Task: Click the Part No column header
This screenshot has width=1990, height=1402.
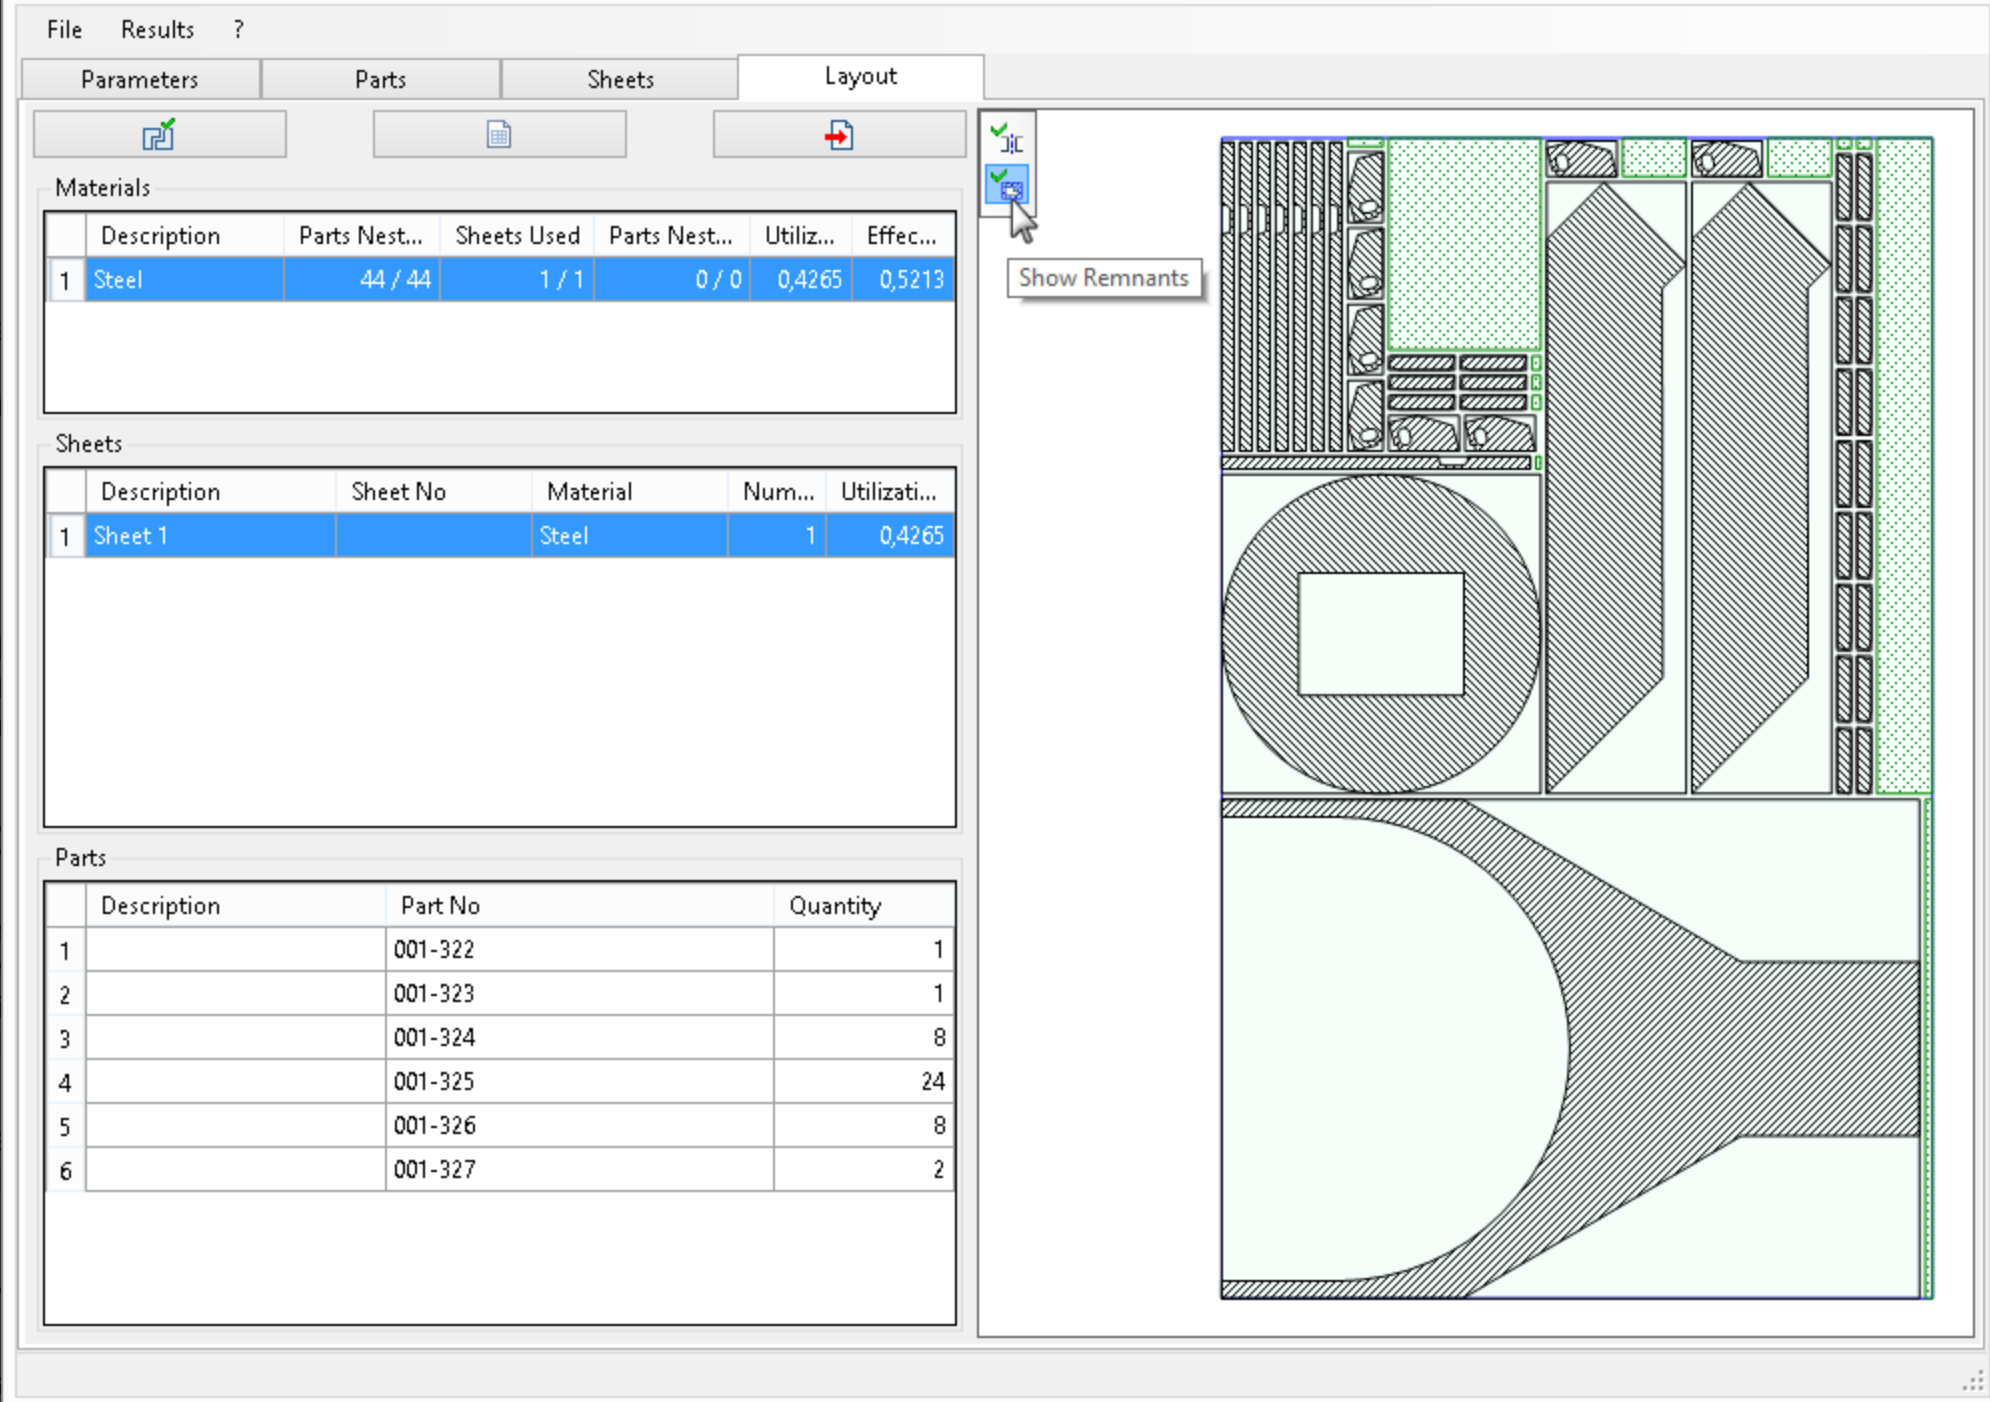Action: click(x=579, y=906)
